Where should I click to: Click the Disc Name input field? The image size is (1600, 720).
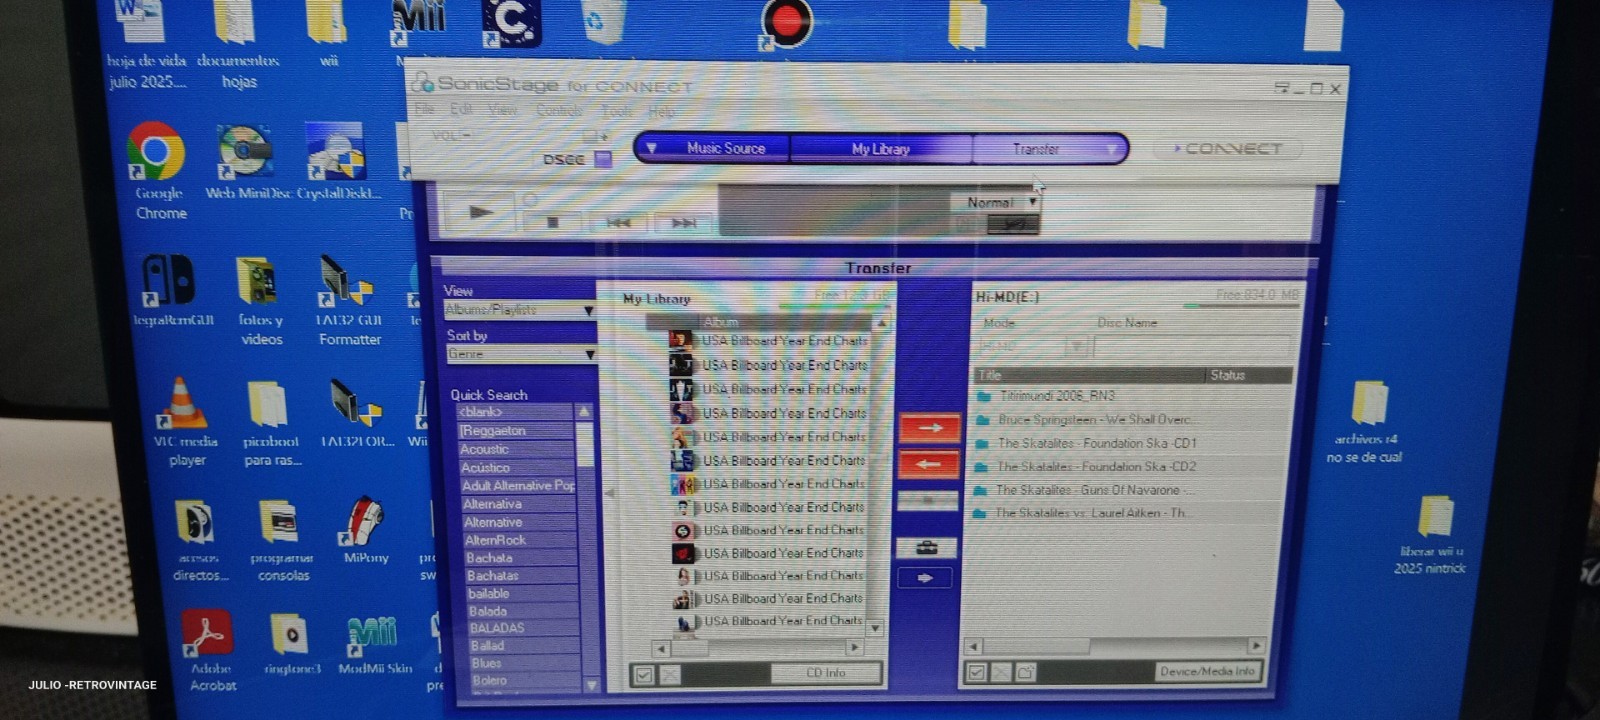(1192, 347)
